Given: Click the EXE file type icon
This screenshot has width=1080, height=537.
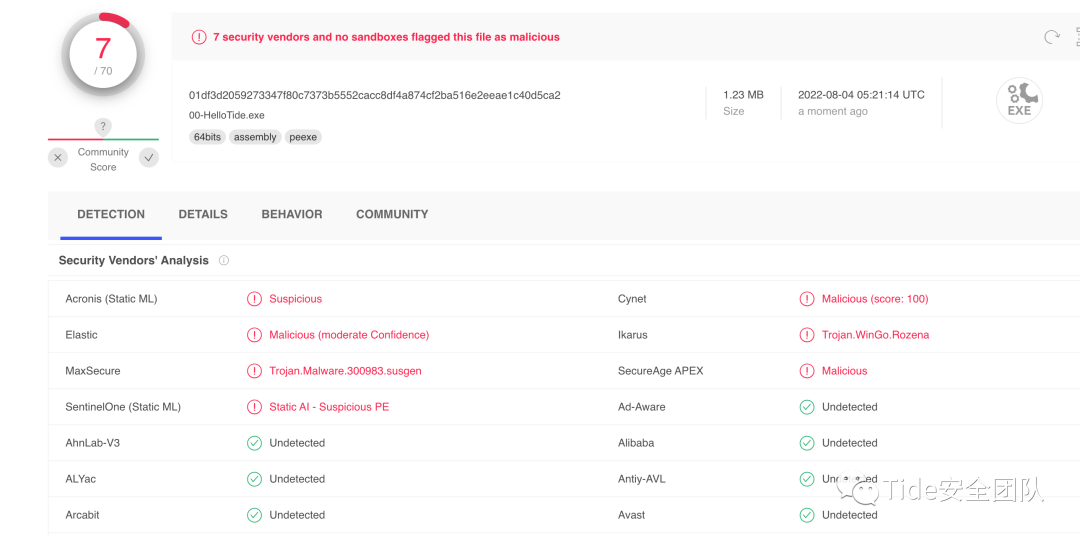Looking at the screenshot, I should pyautogui.click(x=1019, y=101).
